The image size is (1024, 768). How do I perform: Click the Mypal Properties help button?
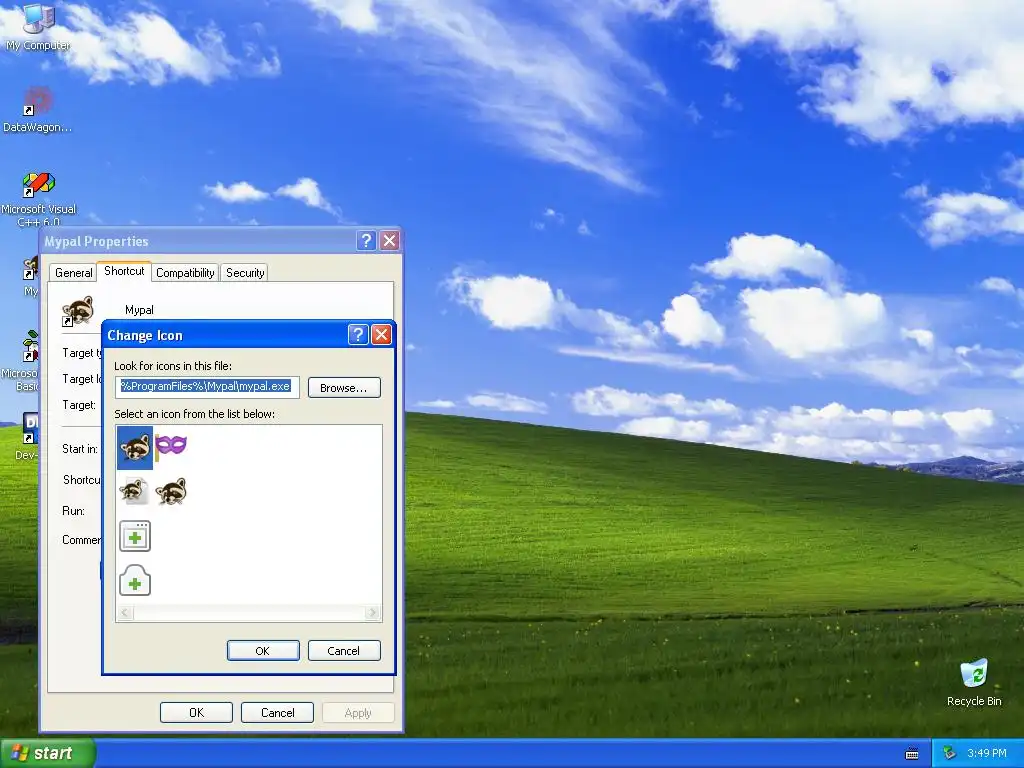[x=366, y=241]
